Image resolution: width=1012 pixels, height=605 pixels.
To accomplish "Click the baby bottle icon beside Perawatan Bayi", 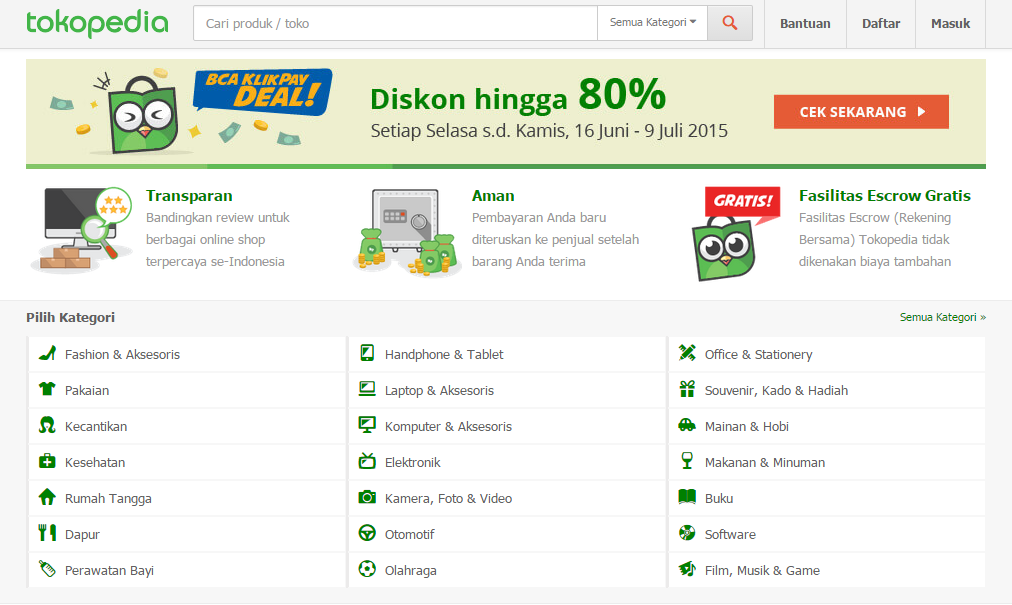I will (x=47, y=569).
